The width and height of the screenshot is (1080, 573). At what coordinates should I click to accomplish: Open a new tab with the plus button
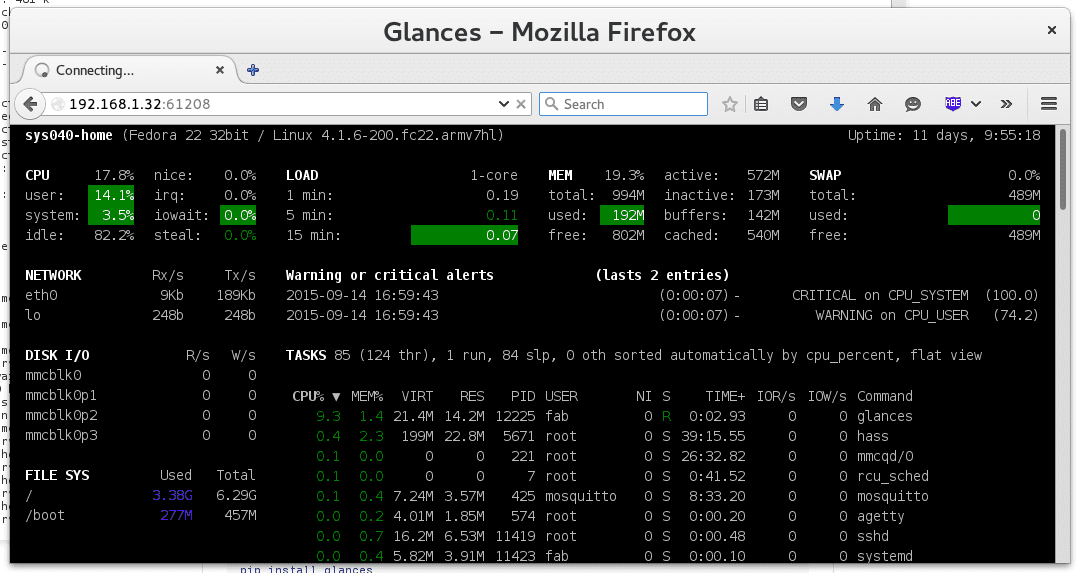(253, 70)
